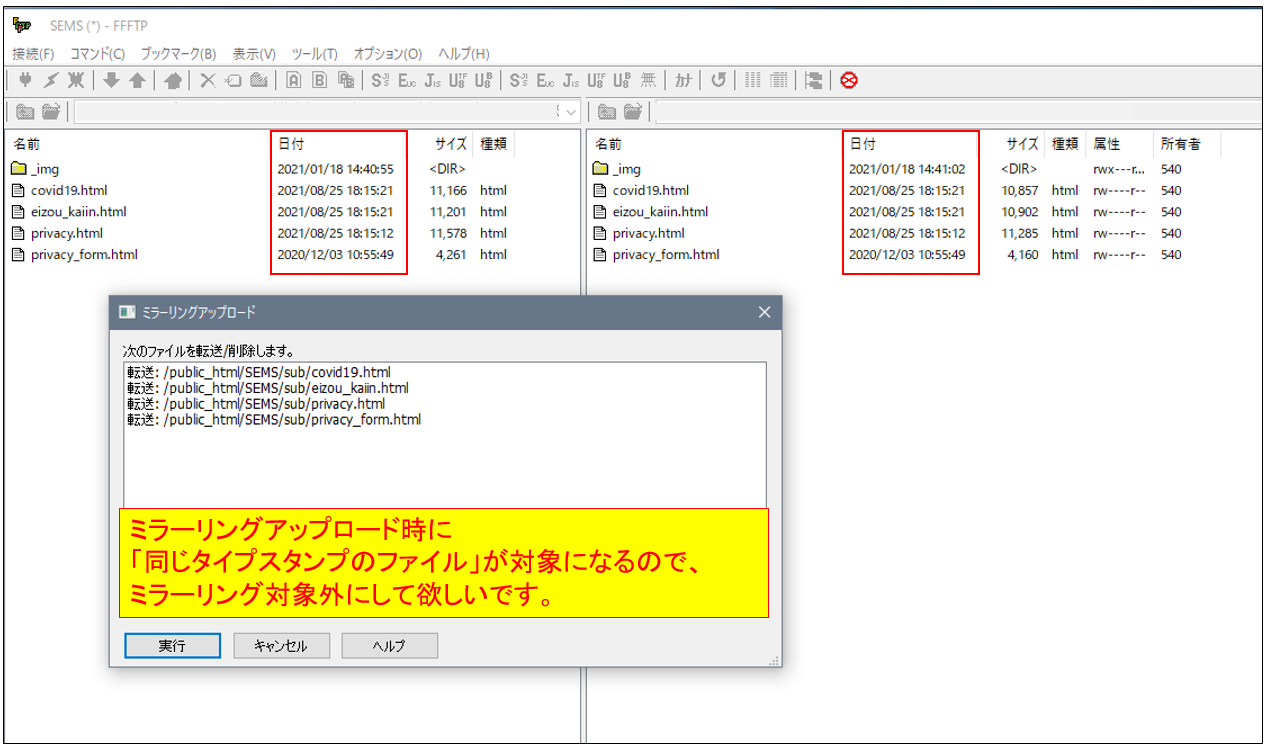
Task: Refresh the file listings
Action: [718, 80]
